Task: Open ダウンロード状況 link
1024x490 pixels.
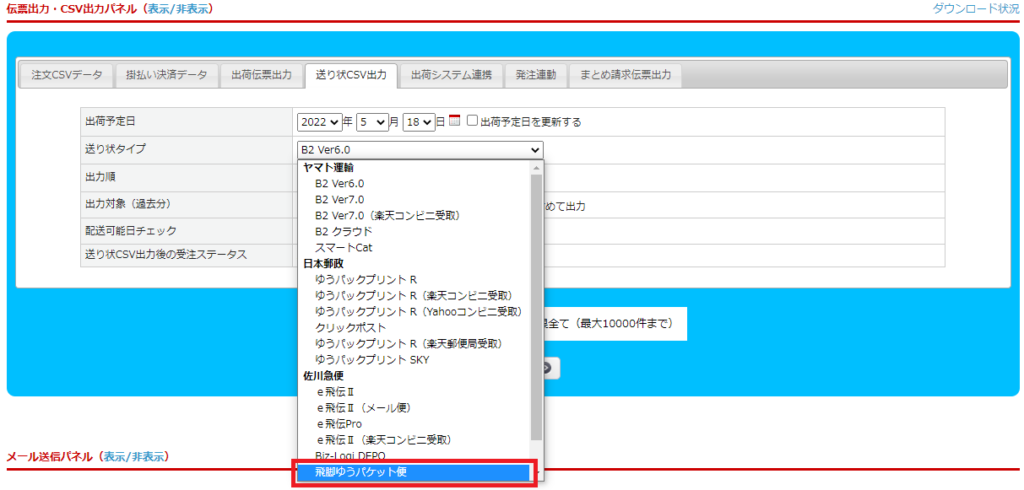Action: click(978, 9)
